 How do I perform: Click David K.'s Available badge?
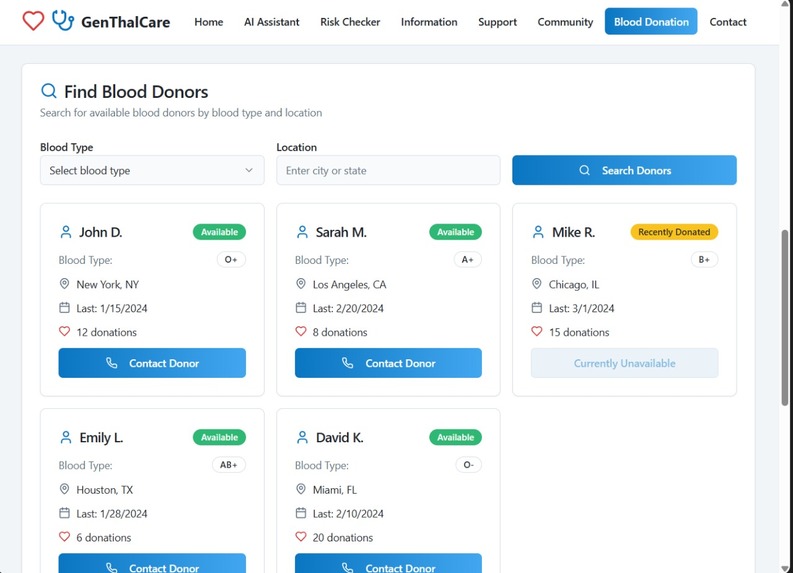[456, 437]
